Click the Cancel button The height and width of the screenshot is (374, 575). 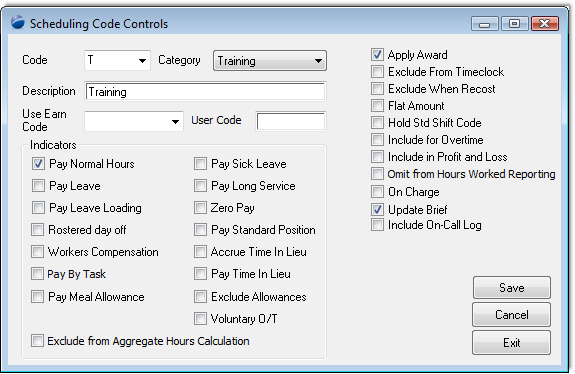pyautogui.click(x=512, y=315)
